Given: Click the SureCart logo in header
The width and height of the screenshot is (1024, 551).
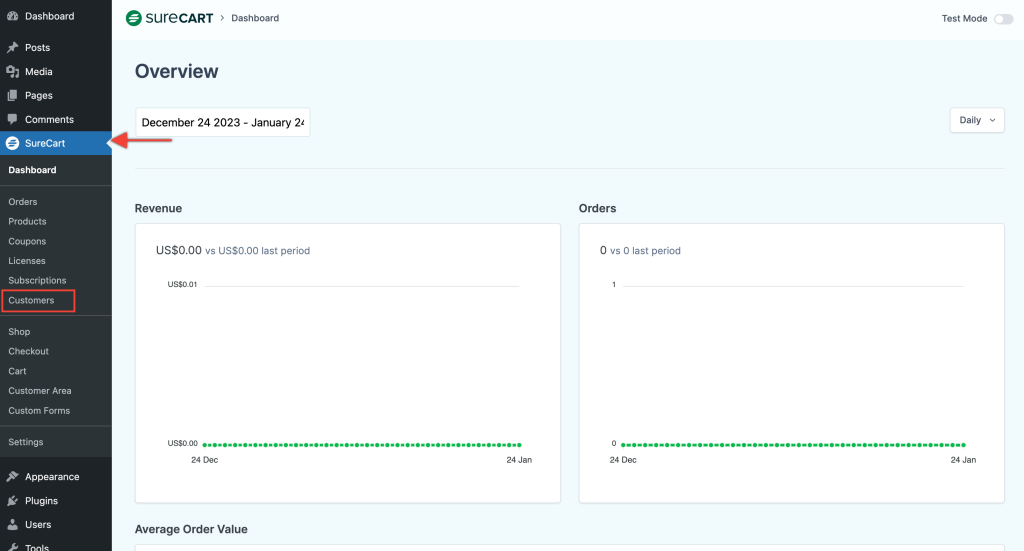Looking at the screenshot, I should (x=169, y=18).
